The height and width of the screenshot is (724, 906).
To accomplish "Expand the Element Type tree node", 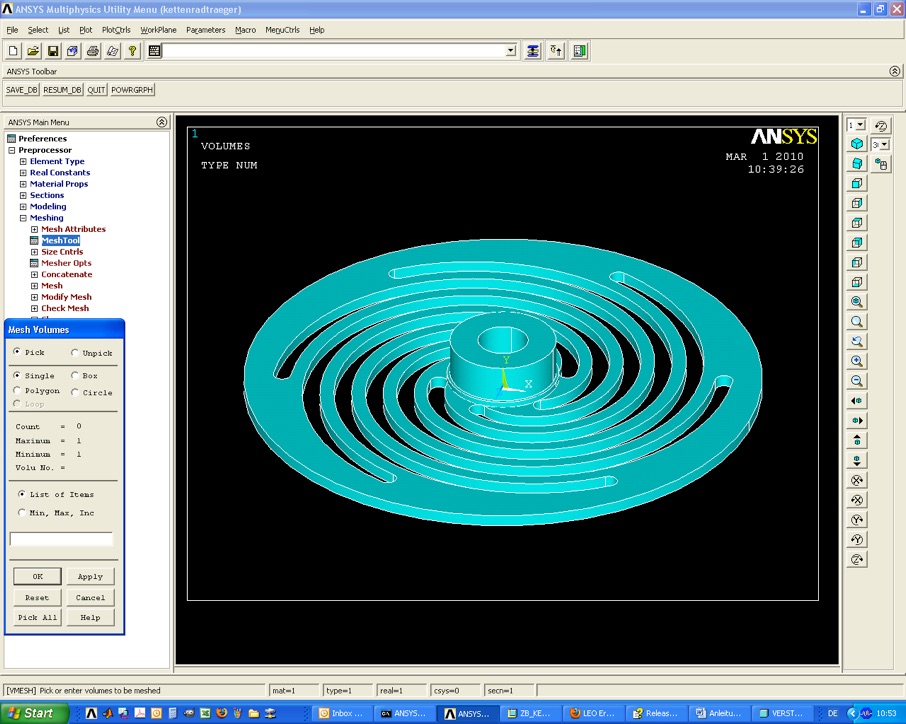I will click(x=23, y=161).
